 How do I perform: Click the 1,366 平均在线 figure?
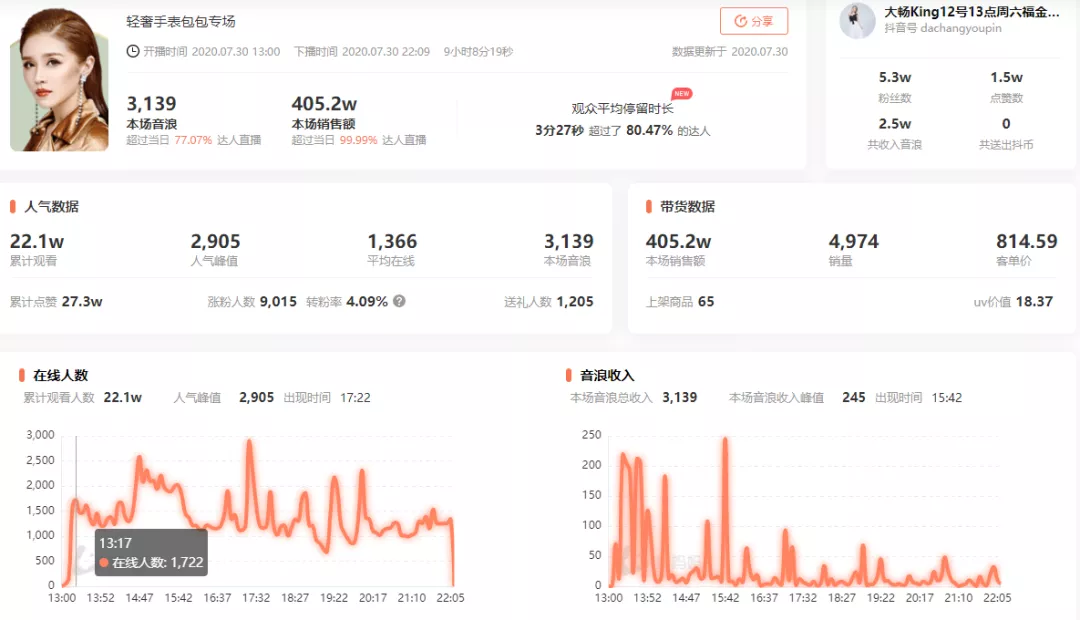(x=392, y=242)
